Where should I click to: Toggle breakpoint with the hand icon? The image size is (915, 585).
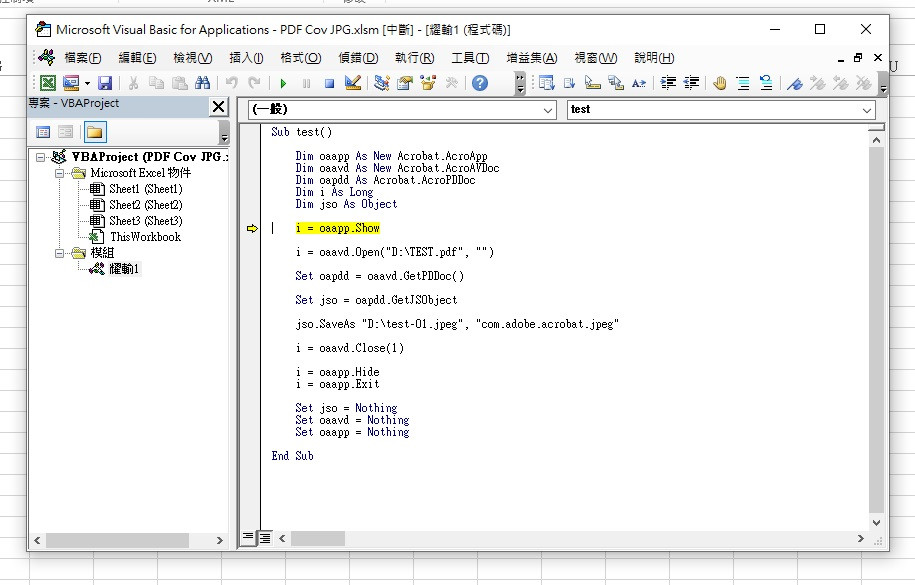[x=720, y=83]
